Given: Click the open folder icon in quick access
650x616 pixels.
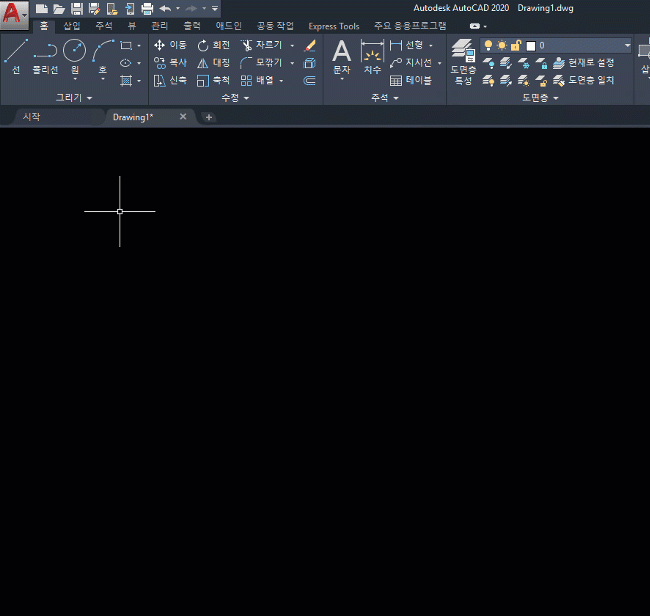Looking at the screenshot, I should [59, 8].
